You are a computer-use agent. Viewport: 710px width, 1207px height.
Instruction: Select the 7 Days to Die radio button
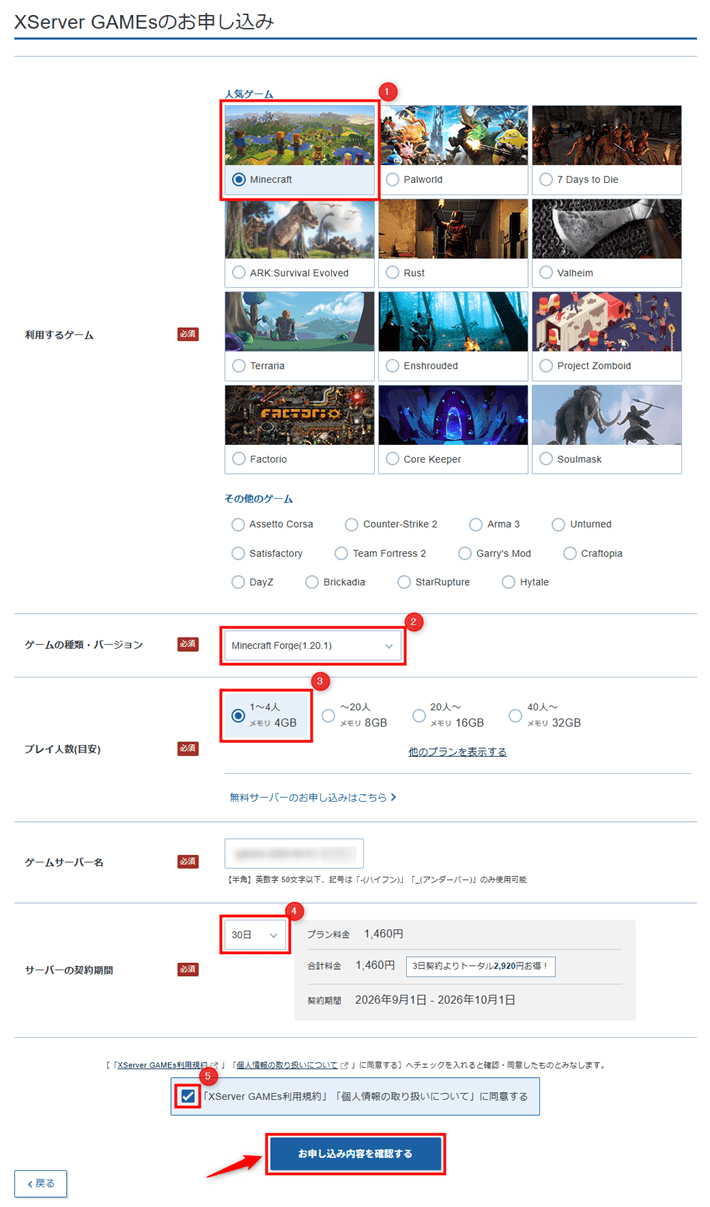[545, 180]
